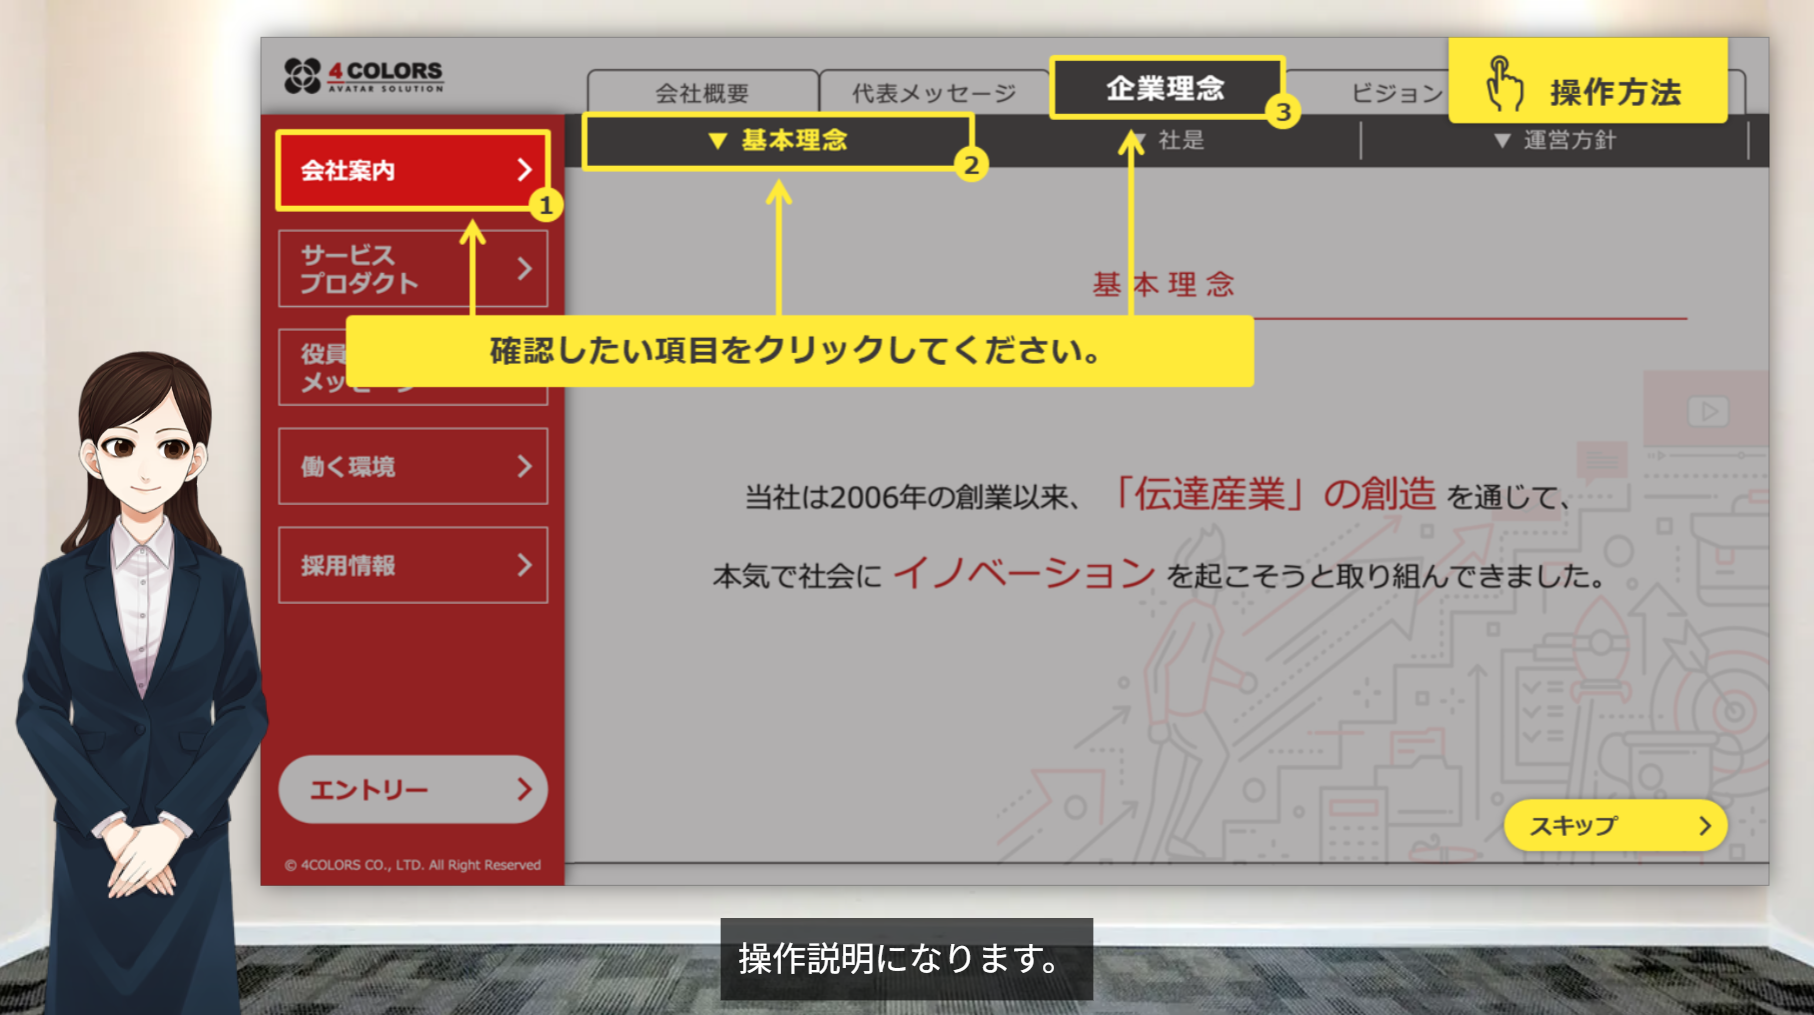Click the 確認したい項目 yellow instruction banner

(797, 352)
